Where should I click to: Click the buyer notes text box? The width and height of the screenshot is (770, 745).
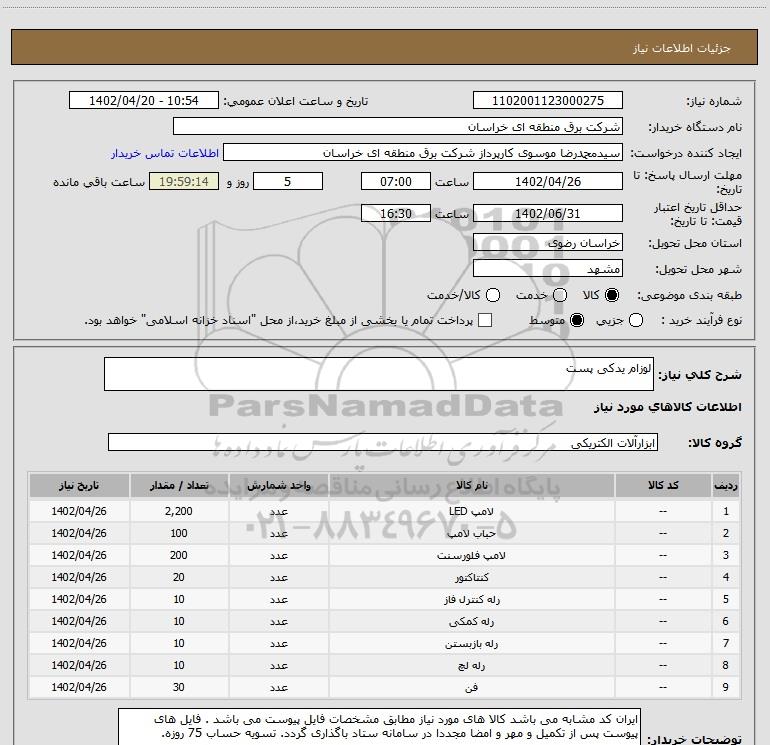click(x=379, y=726)
